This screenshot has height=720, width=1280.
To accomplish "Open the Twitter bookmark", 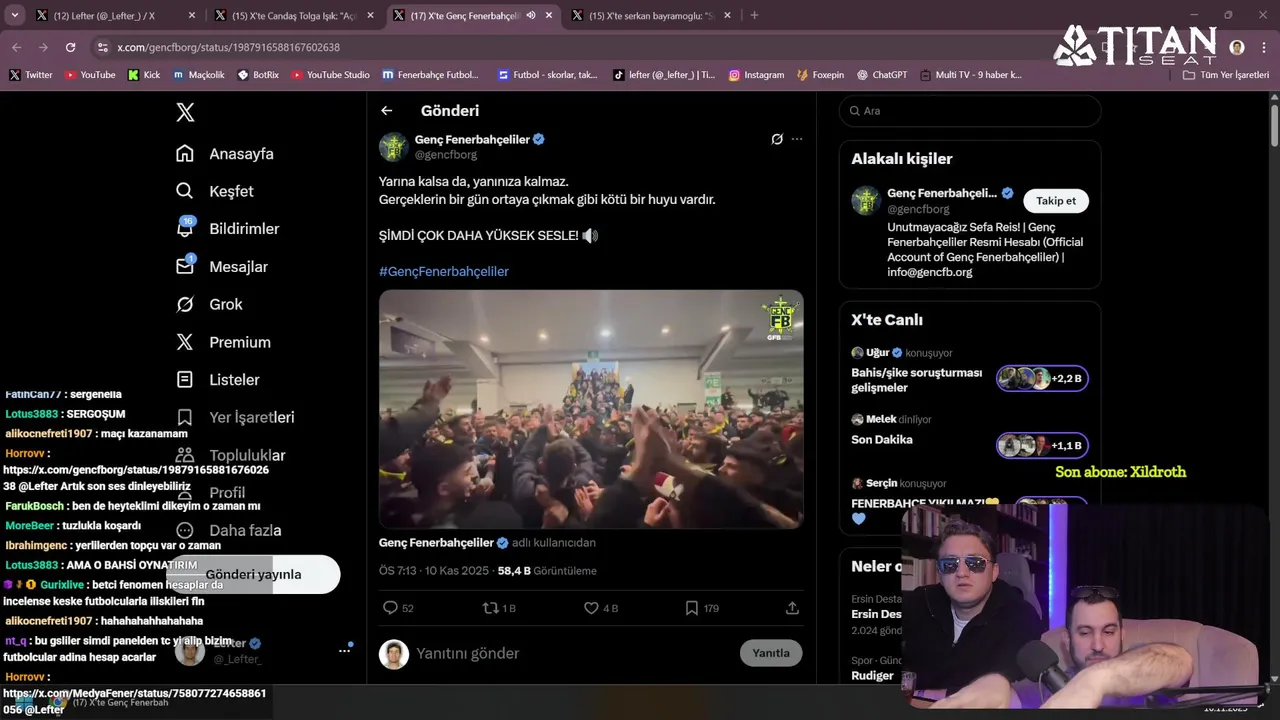I will click(x=31, y=75).
